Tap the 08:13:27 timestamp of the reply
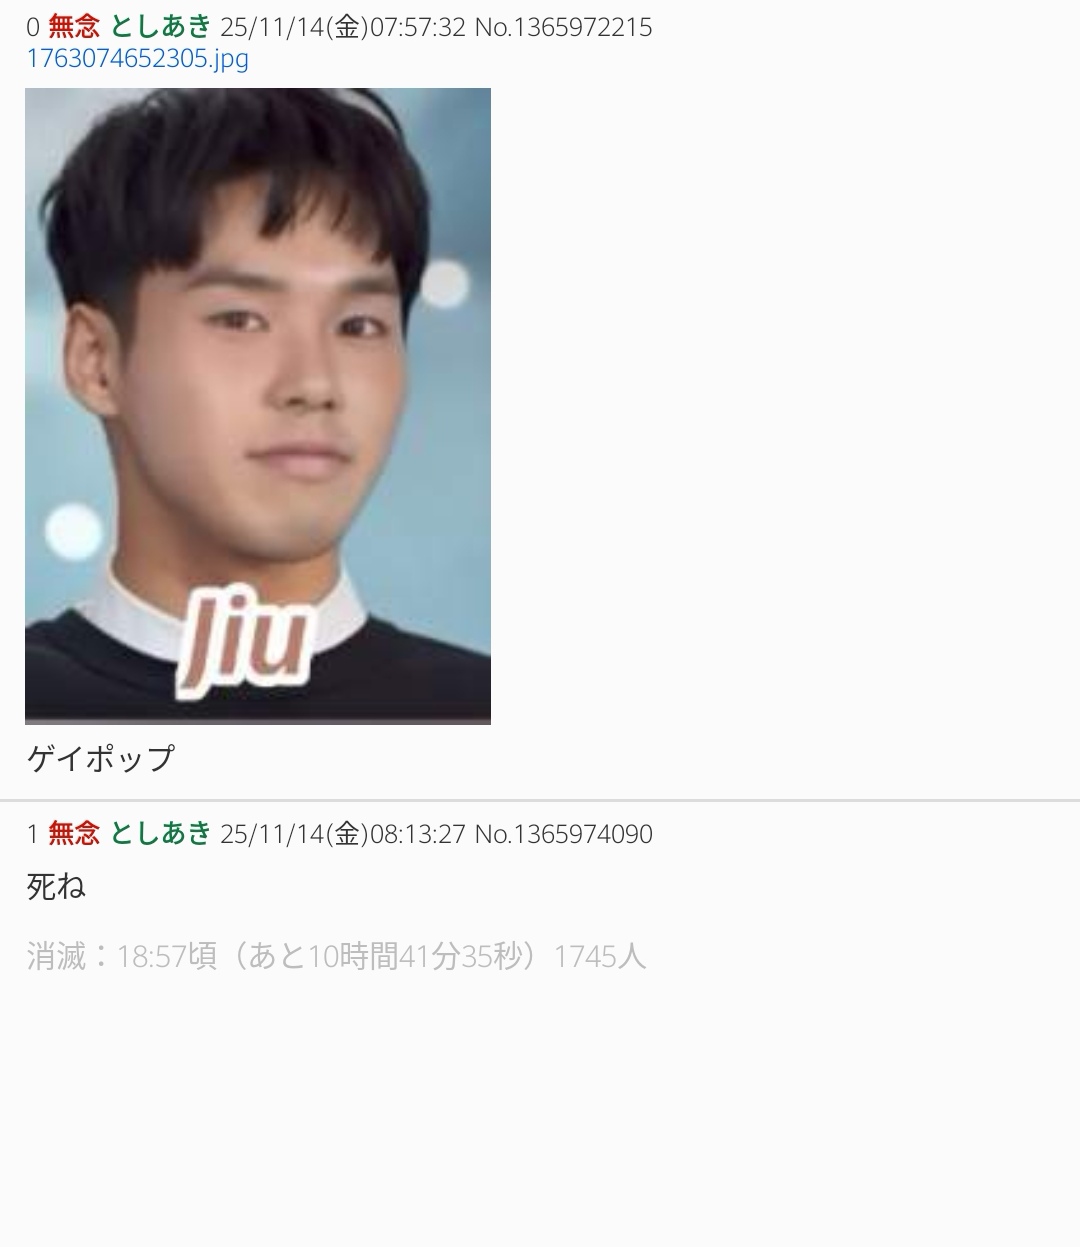This screenshot has height=1247, width=1080. 418,834
